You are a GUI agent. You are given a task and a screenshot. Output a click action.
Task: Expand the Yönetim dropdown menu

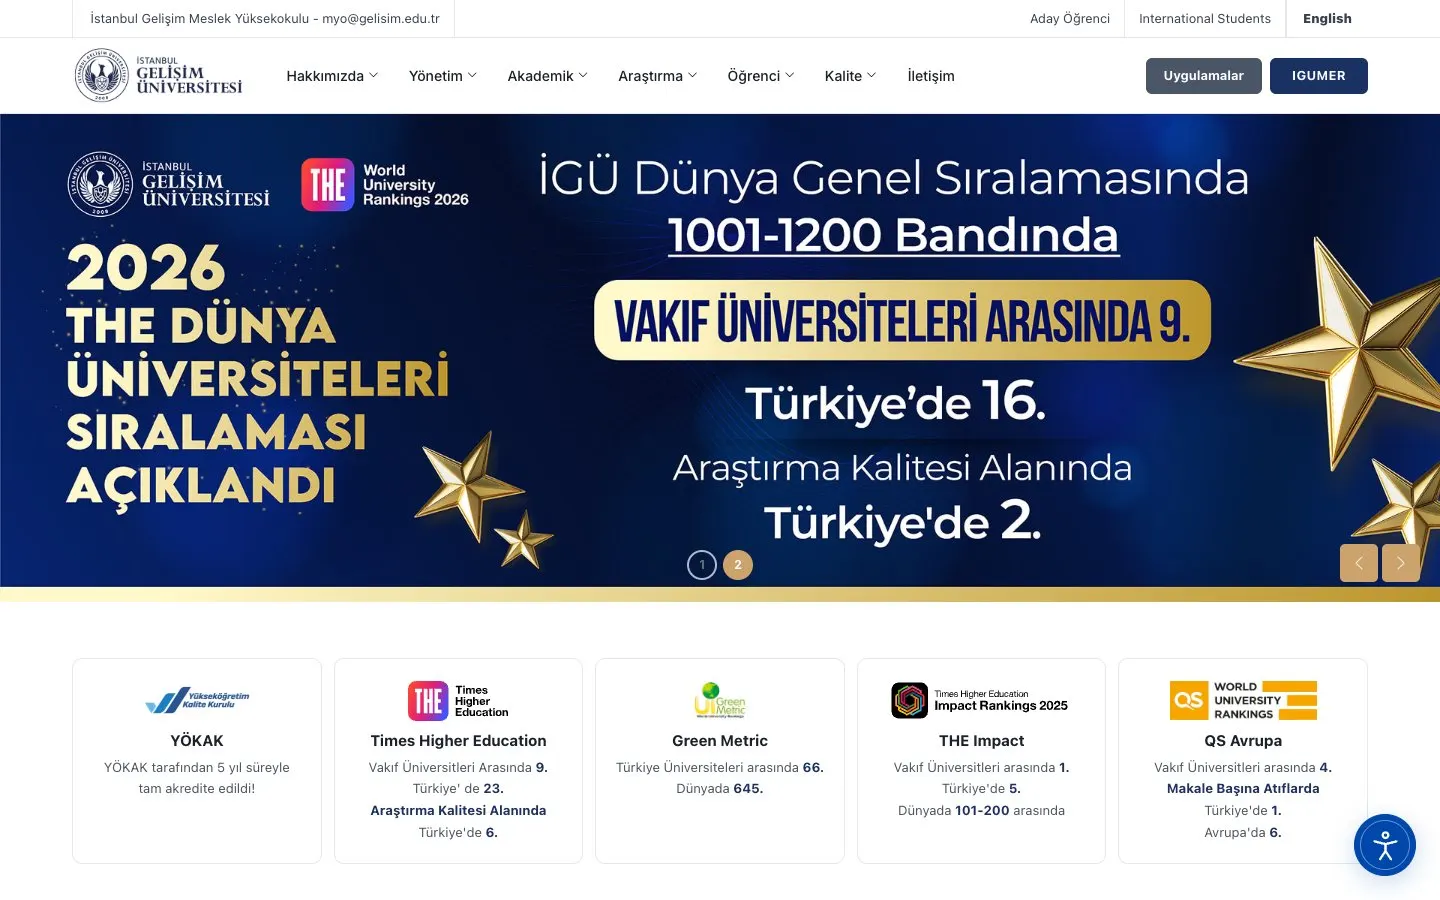(x=443, y=76)
